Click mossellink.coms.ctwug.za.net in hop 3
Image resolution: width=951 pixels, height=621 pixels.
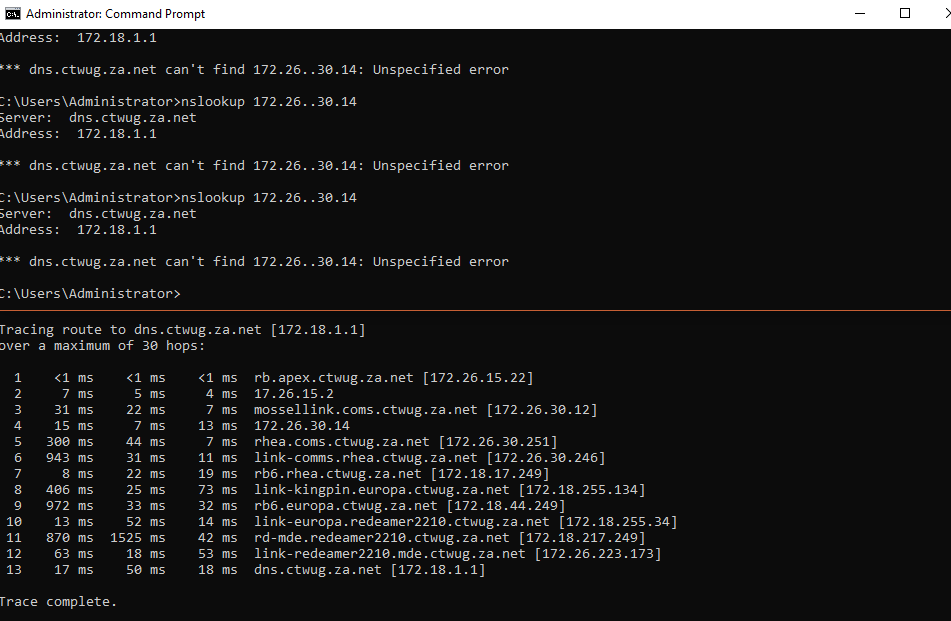pos(366,410)
